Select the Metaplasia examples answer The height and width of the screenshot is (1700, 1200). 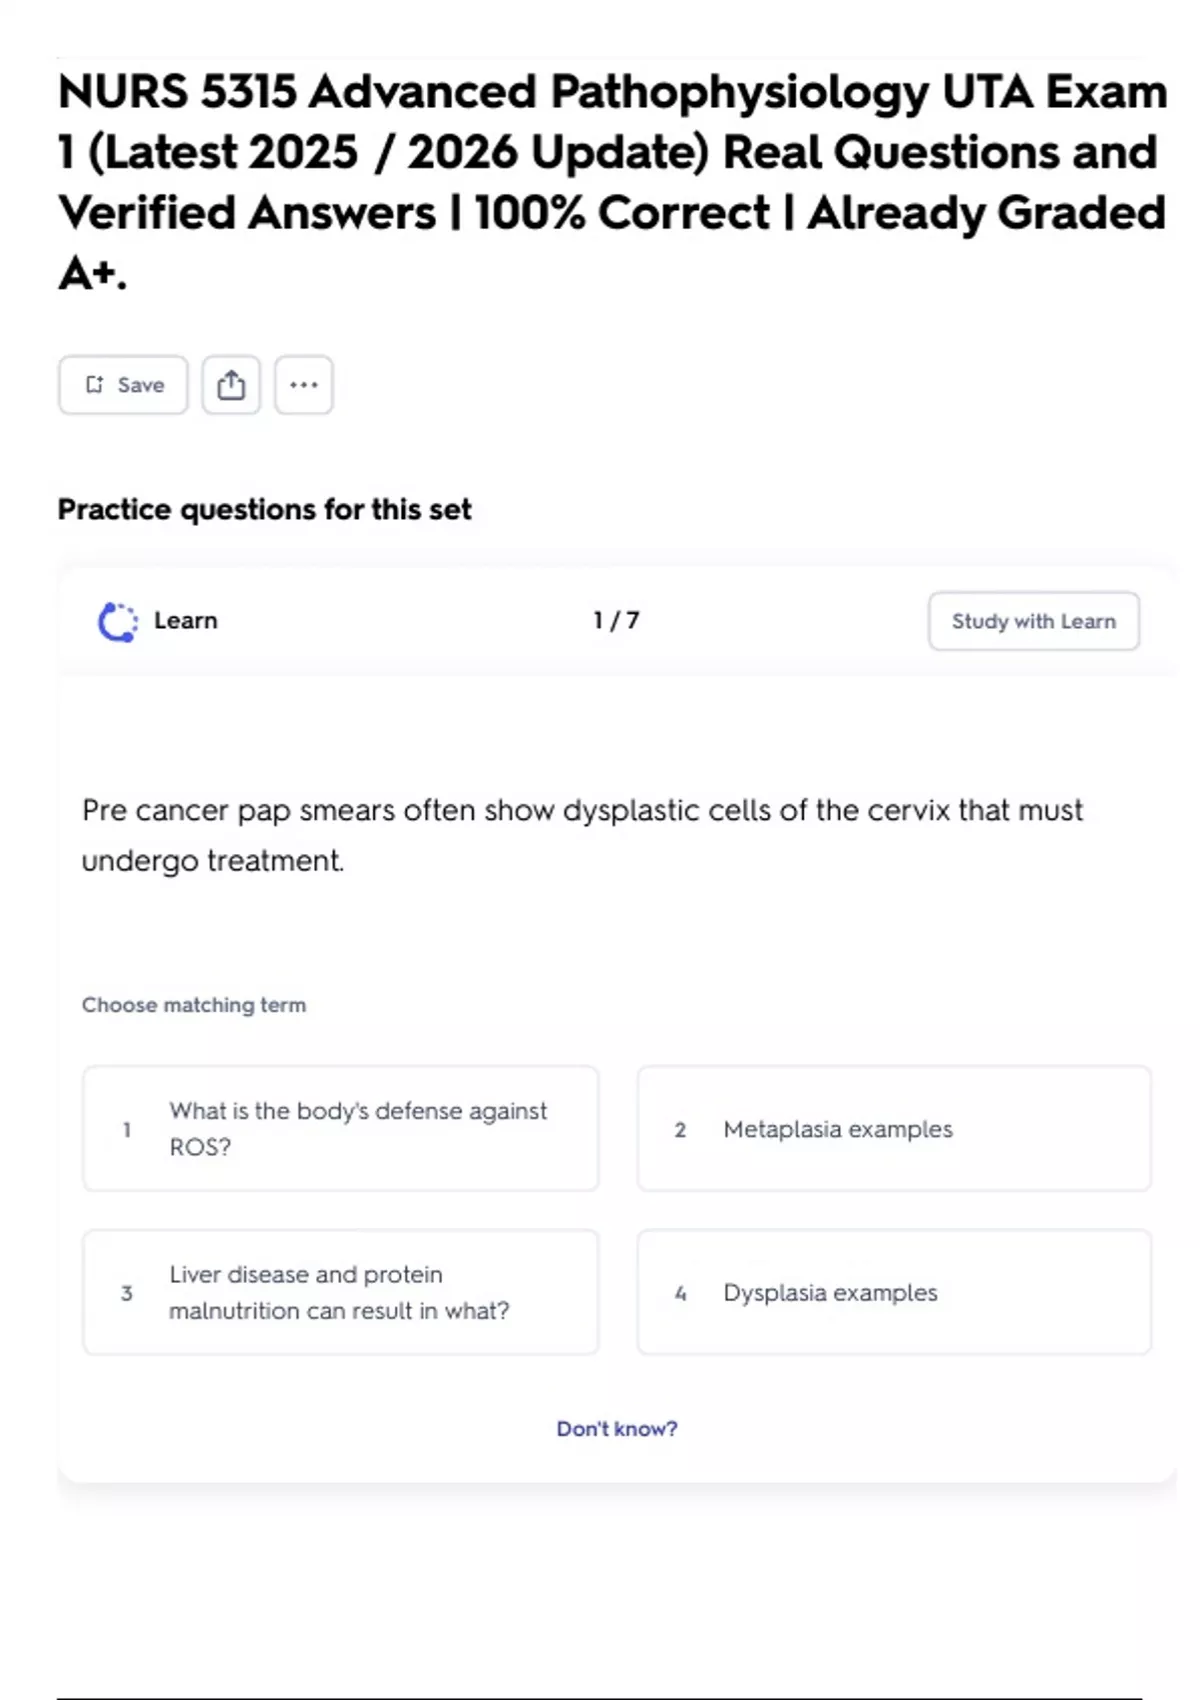[894, 1129]
